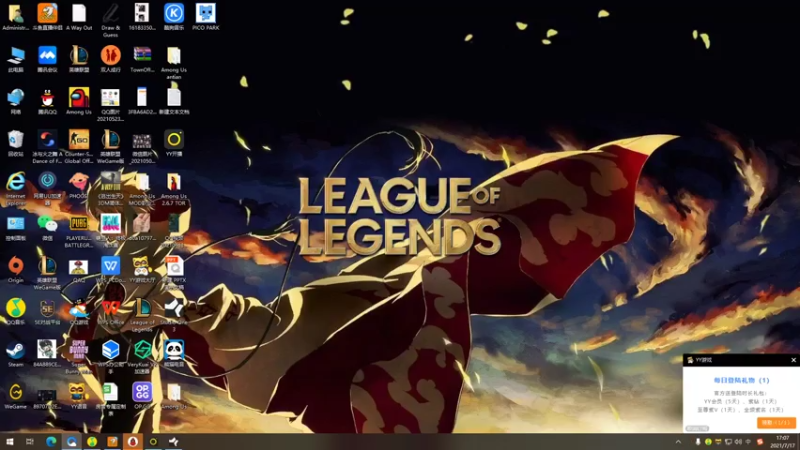Screen dimensions: 800x450
Task: Launch QQ Music yellow-green icon
Action: tap(15, 308)
